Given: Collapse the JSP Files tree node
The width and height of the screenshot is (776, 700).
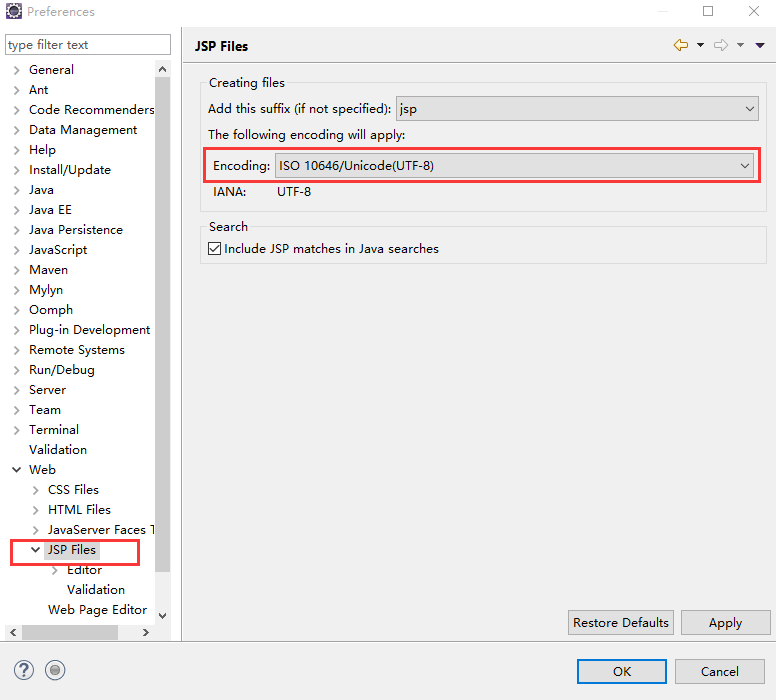Looking at the screenshot, I should (35, 550).
